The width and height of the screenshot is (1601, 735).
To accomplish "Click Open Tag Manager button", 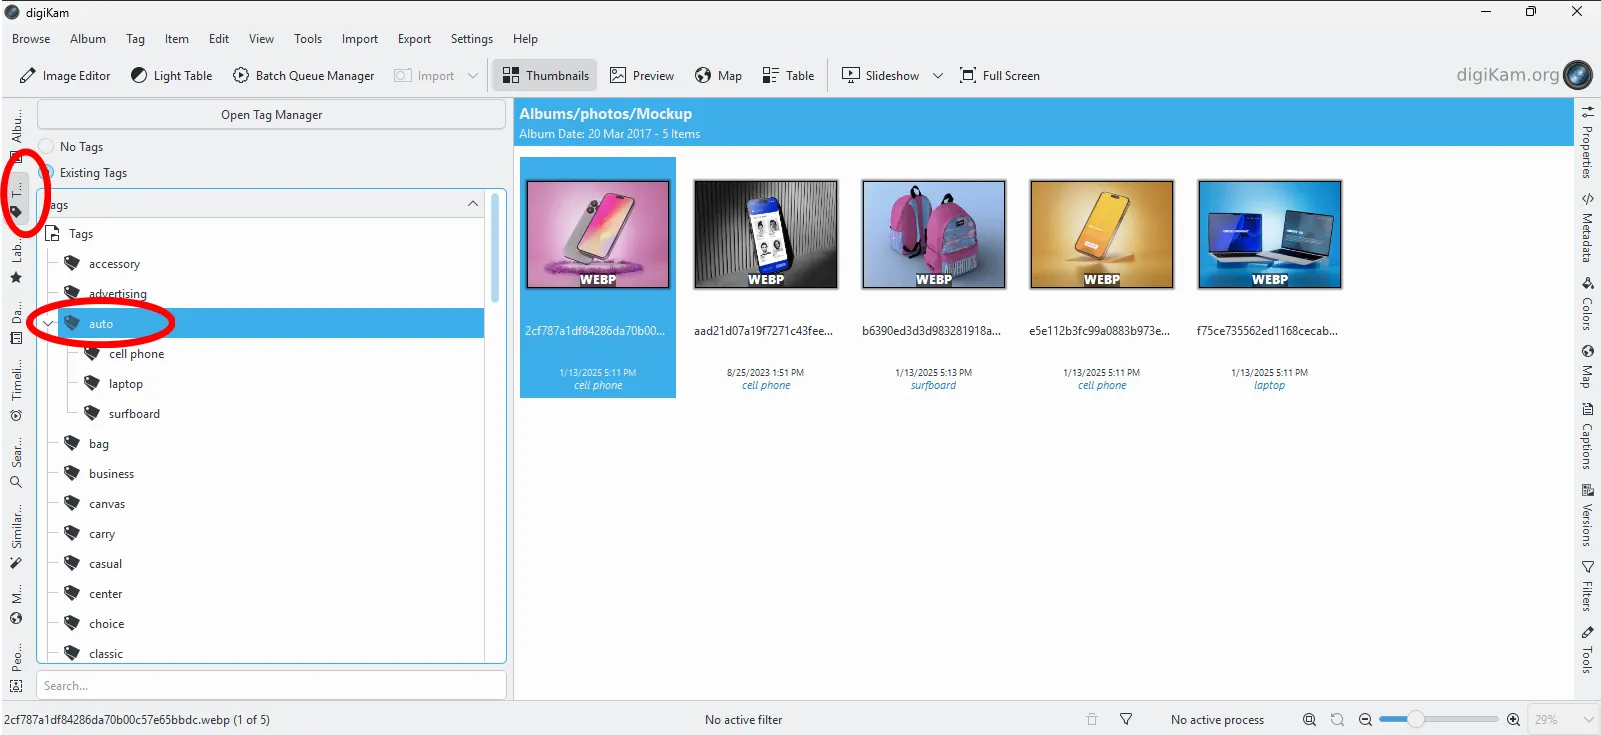I will (271, 115).
